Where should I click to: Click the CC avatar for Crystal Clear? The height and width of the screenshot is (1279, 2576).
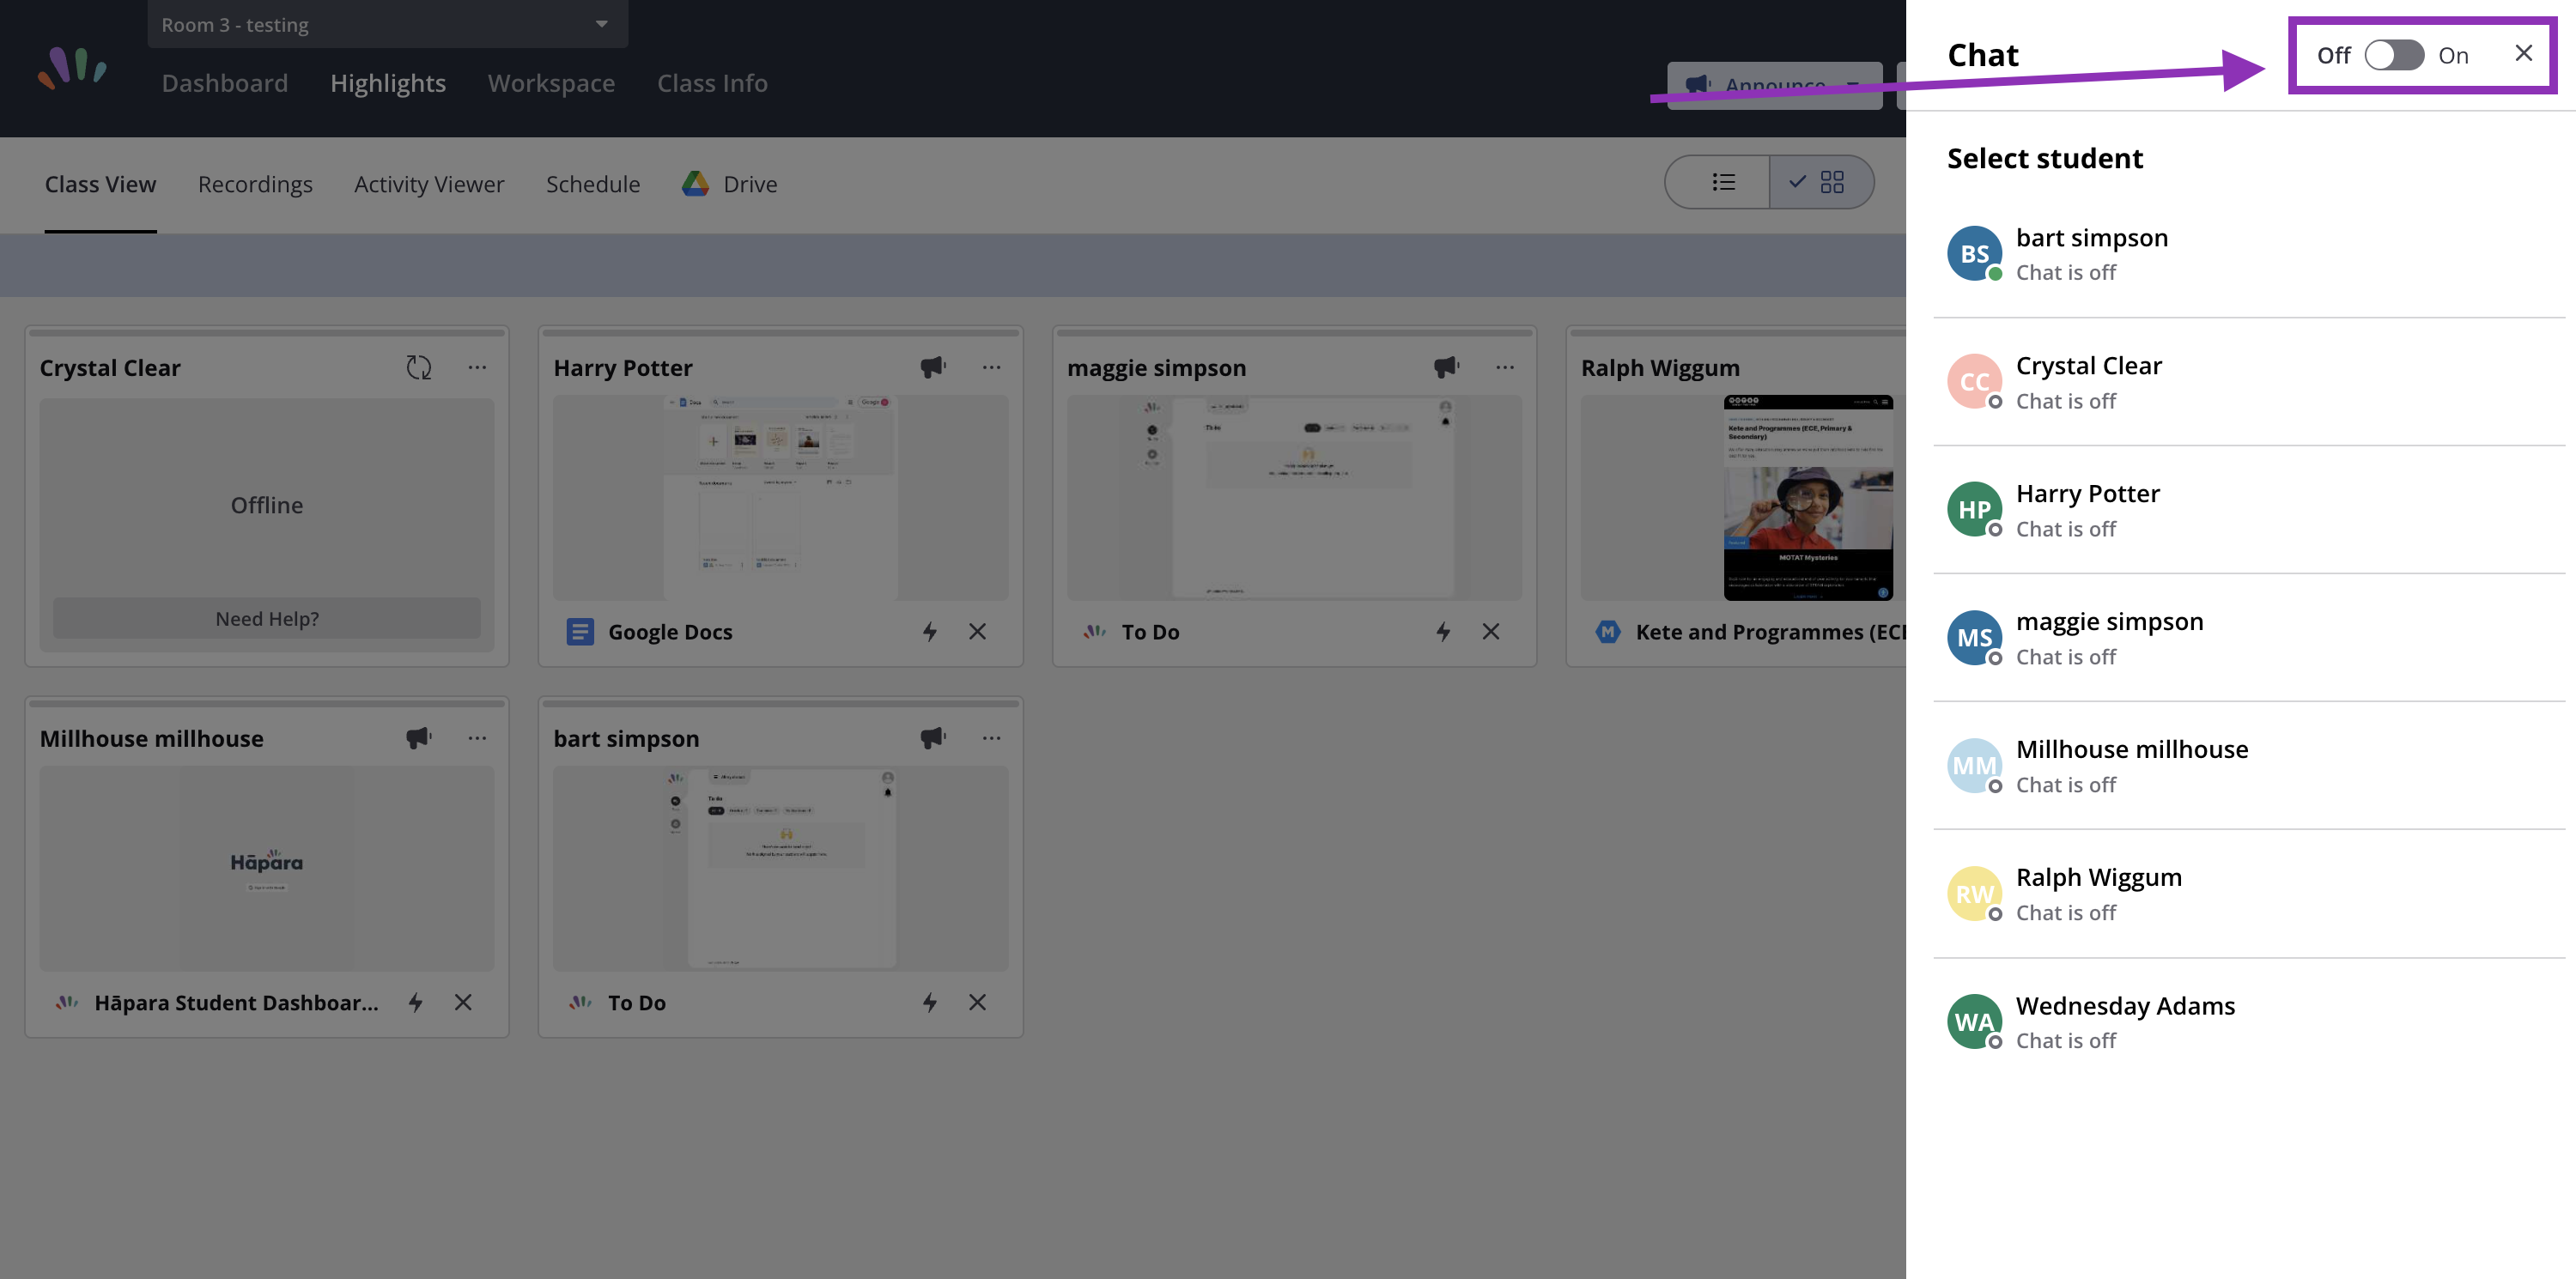(1974, 382)
